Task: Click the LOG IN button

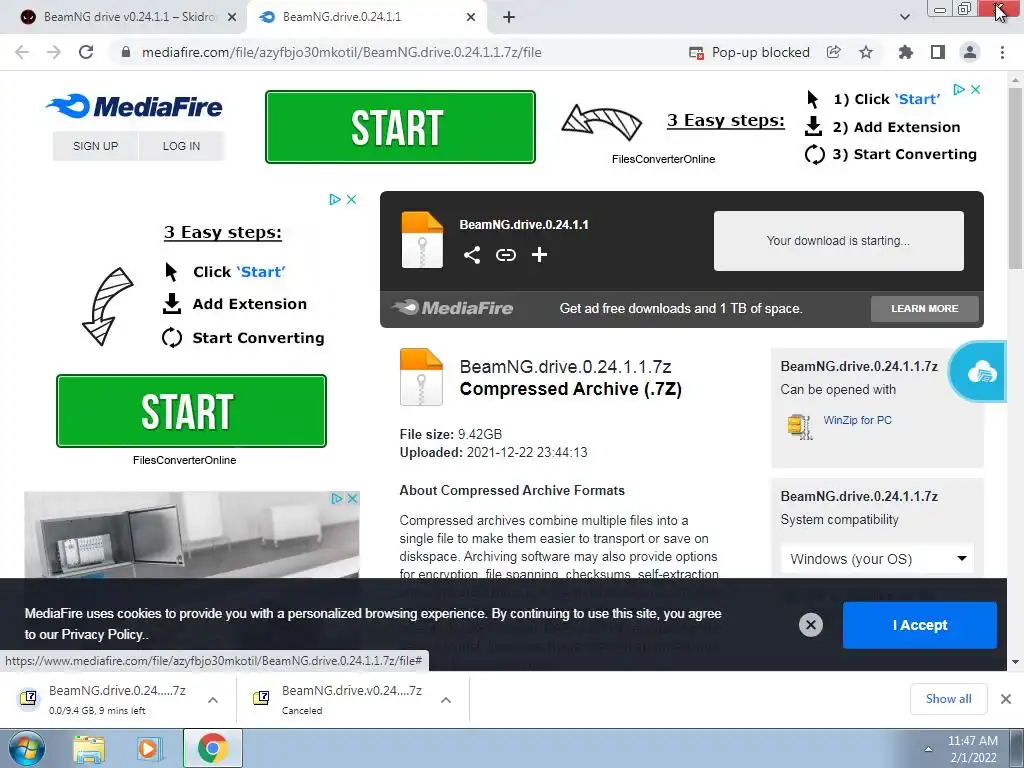Action: coord(182,146)
